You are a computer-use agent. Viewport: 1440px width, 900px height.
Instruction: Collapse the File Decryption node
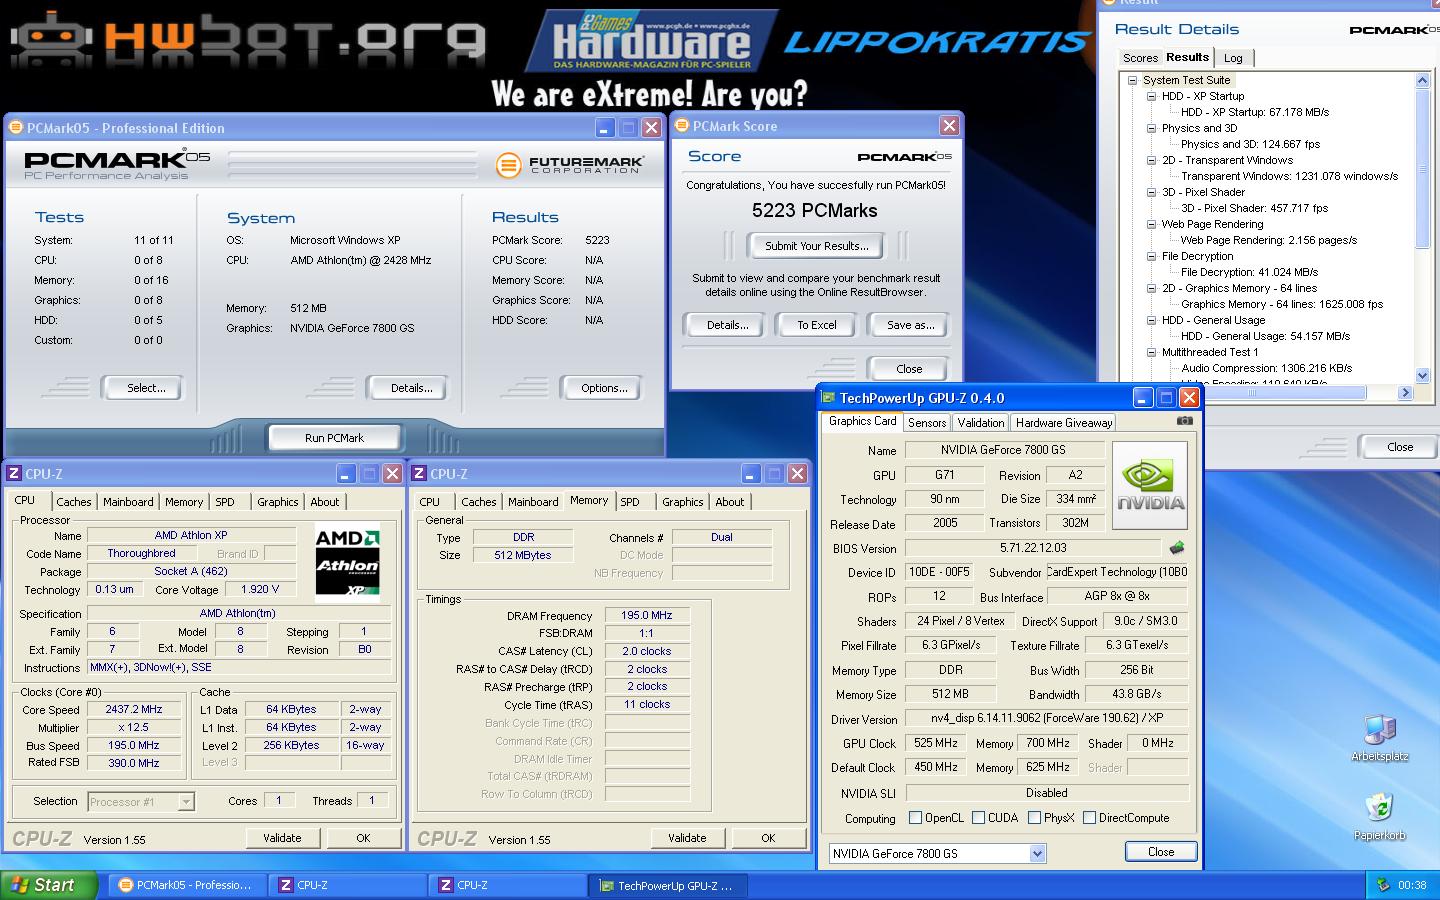click(x=1152, y=256)
